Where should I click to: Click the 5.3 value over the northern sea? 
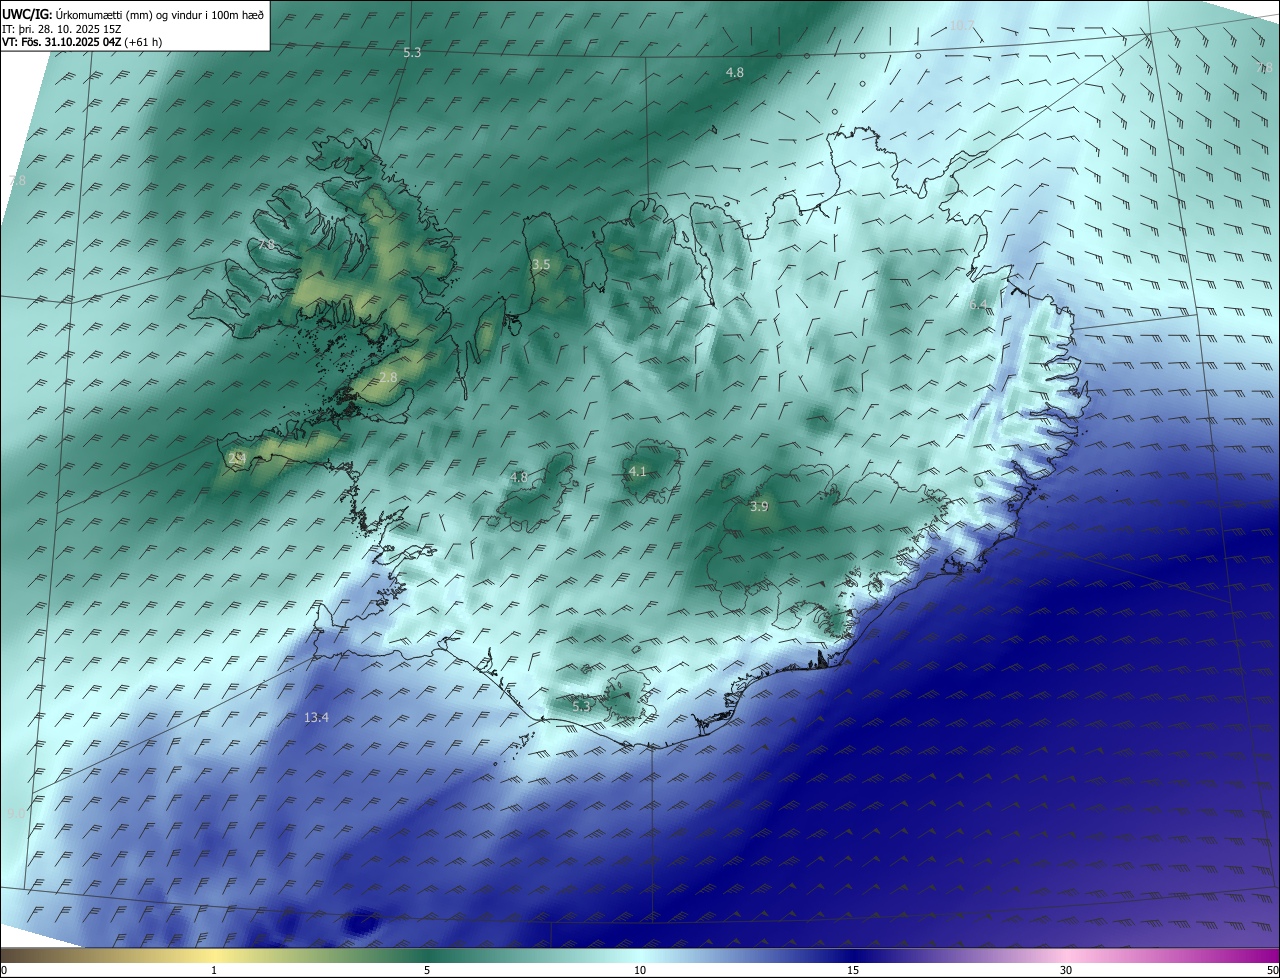[412, 52]
